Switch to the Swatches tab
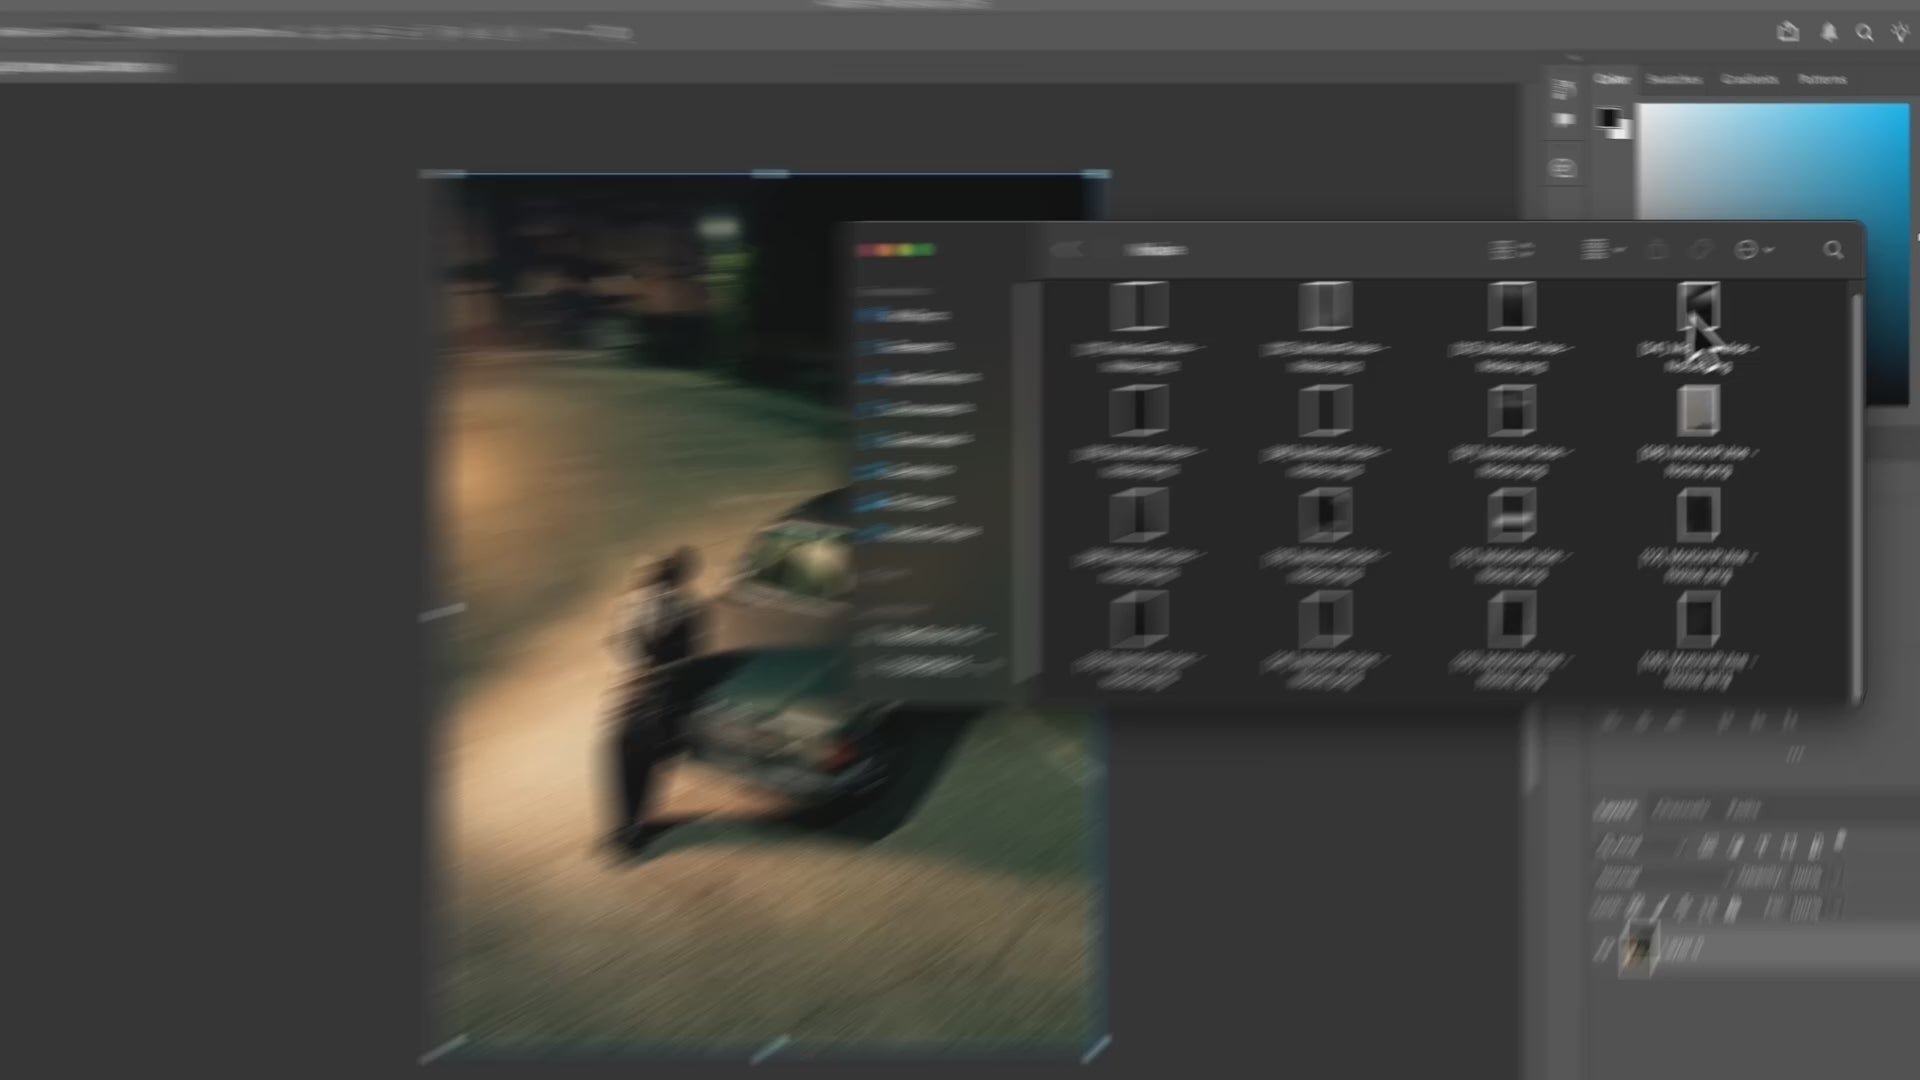The height and width of the screenshot is (1080, 1920). (1674, 79)
